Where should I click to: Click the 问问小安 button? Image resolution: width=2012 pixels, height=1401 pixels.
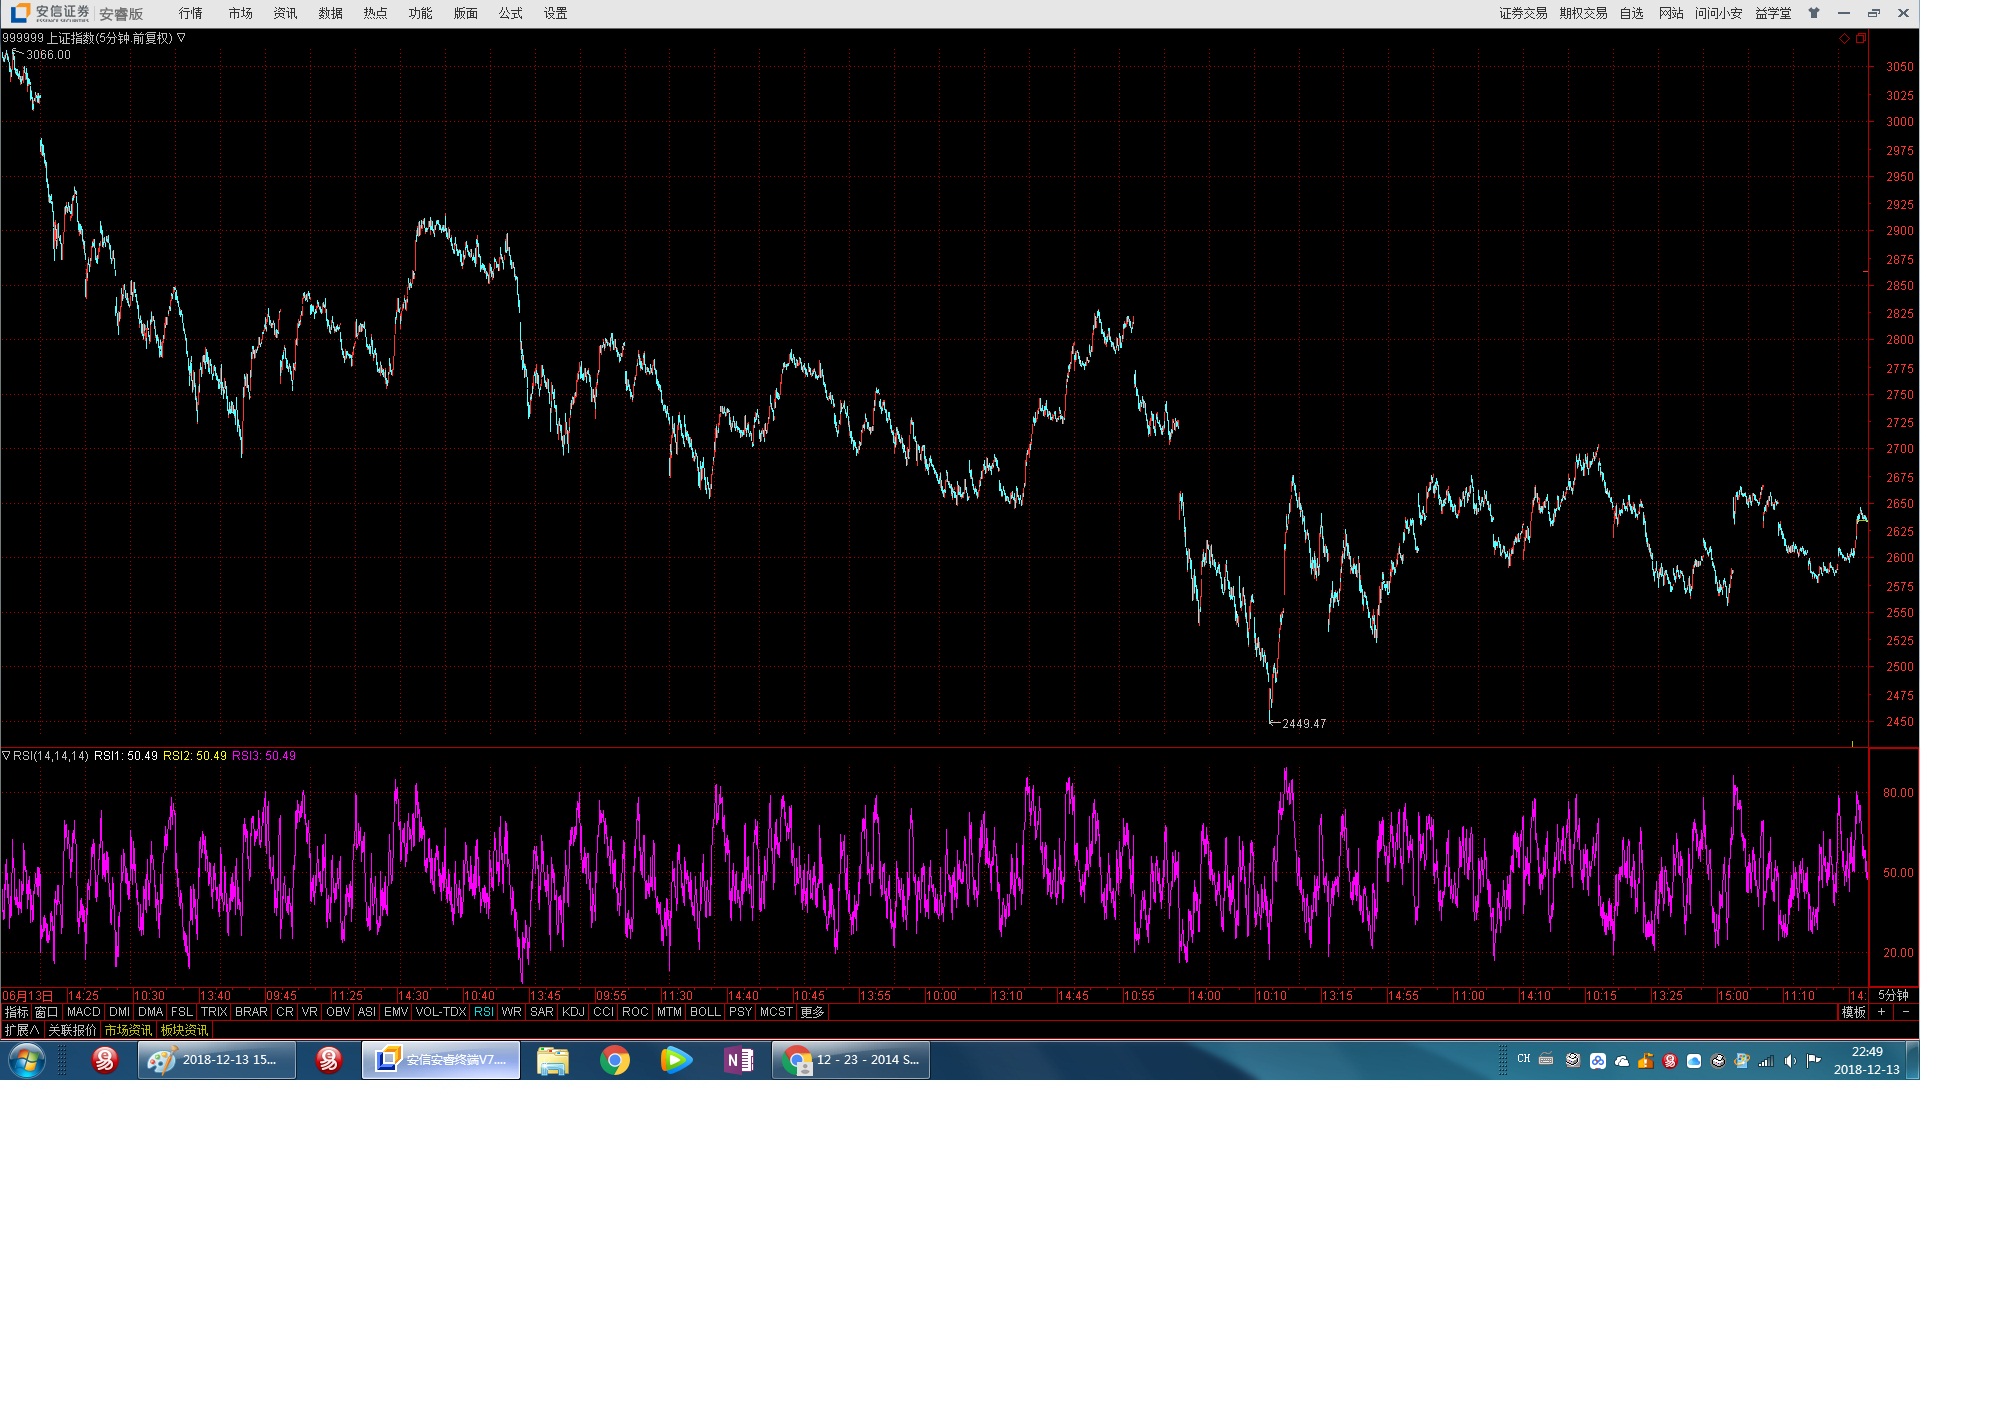[x=1719, y=13]
